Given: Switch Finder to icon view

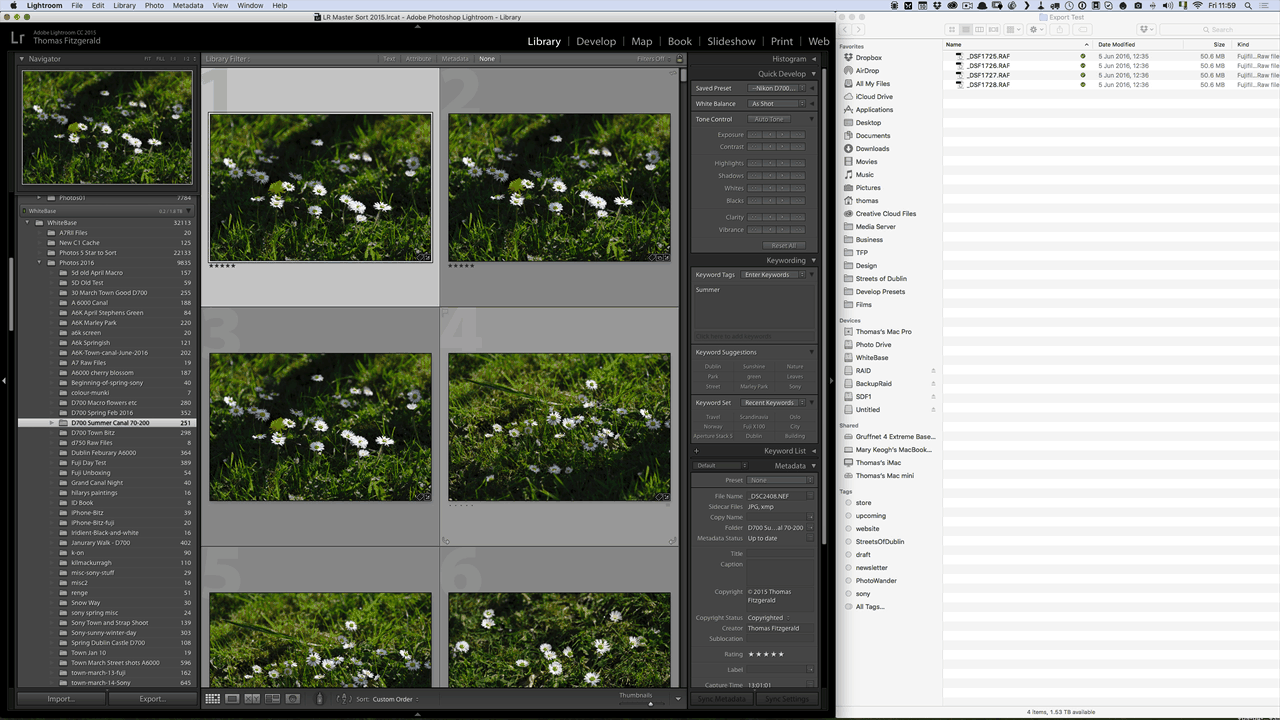Looking at the screenshot, I should [953, 29].
